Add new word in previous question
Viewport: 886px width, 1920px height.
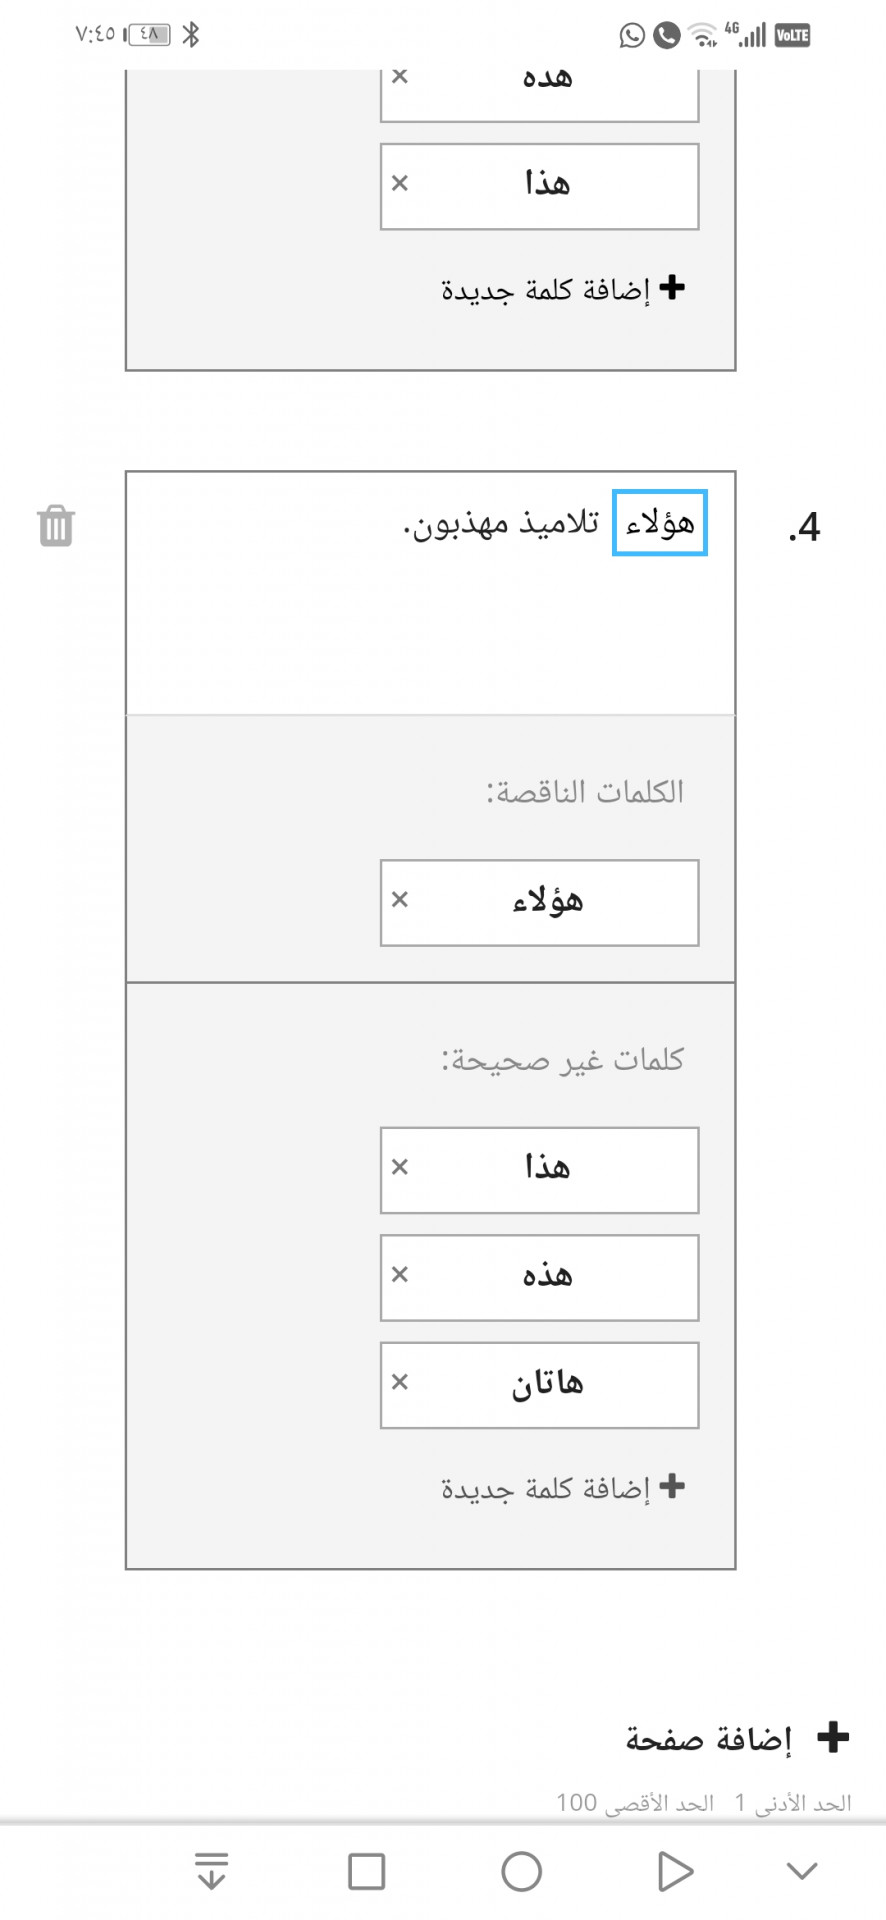click(x=563, y=289)
